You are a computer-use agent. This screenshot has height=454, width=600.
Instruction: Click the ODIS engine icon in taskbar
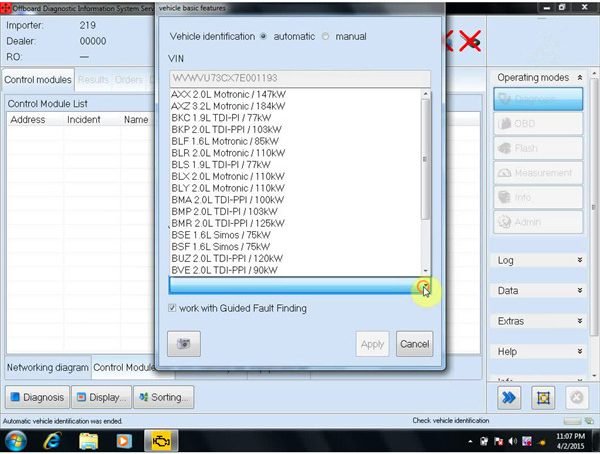pyautogui.click(x=161, y=441)
